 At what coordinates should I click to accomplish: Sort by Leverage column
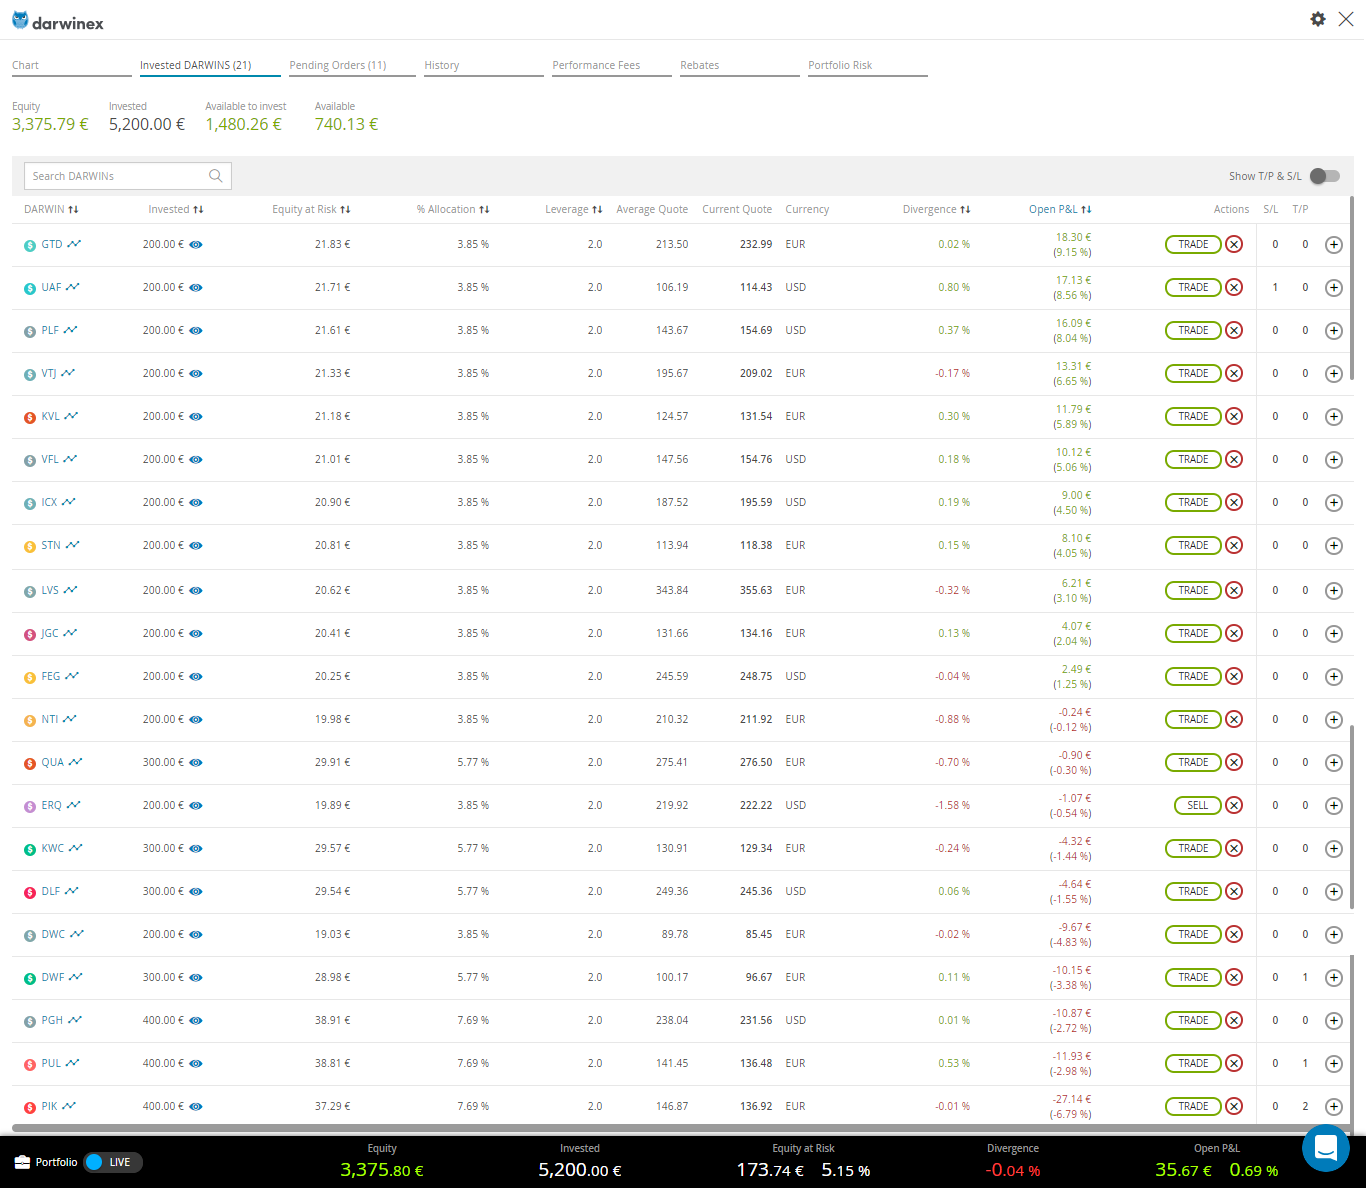click(574, 209)
